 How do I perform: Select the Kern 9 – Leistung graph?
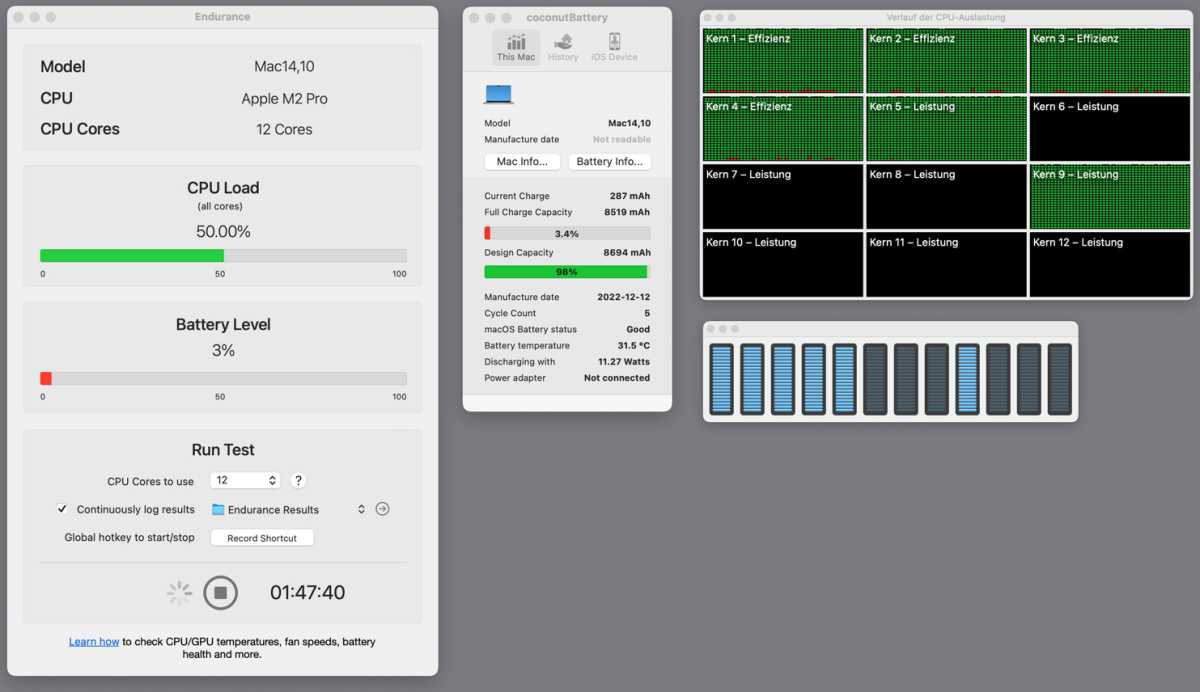tap(1110, 197)
